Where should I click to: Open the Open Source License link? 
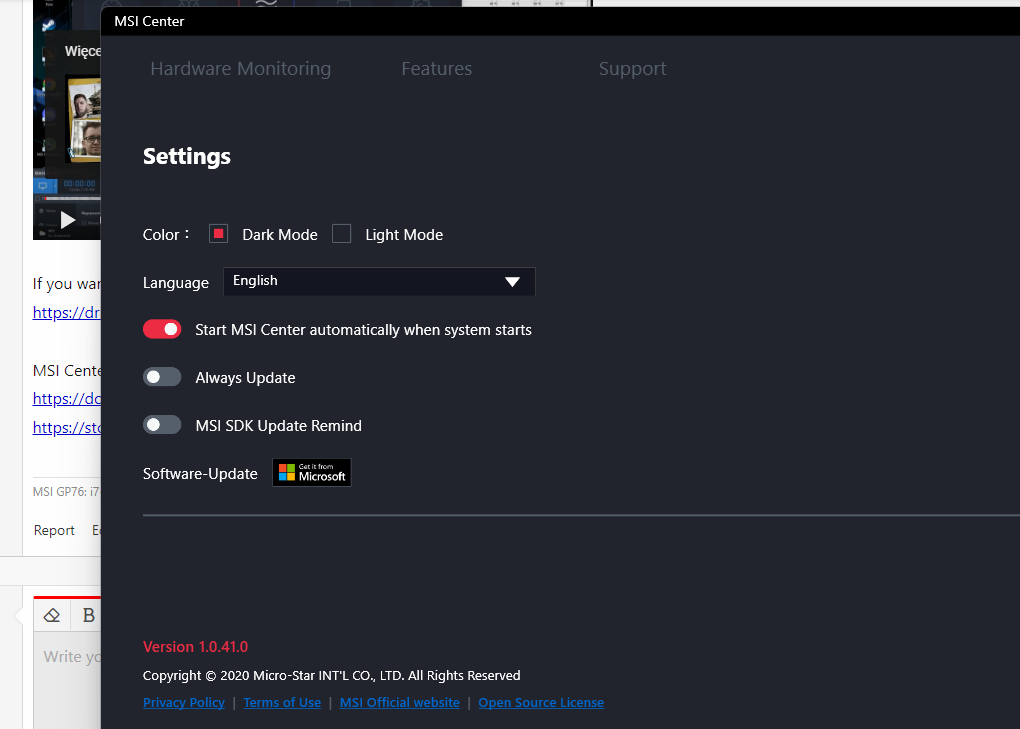point(541,702)
